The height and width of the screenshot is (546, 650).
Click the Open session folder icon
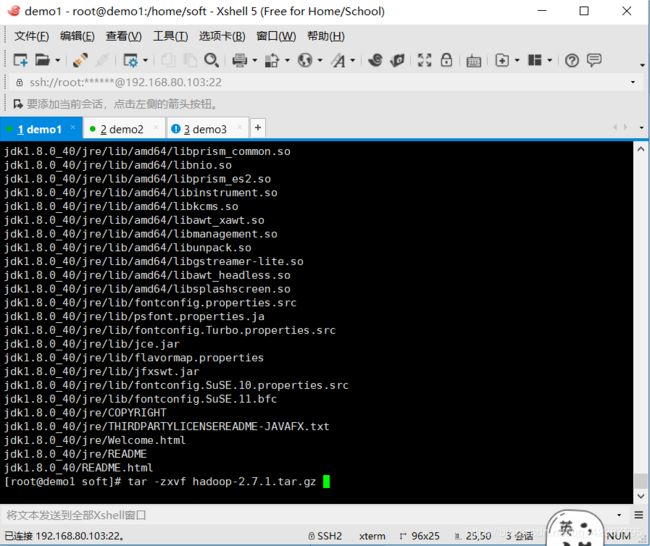42,61
